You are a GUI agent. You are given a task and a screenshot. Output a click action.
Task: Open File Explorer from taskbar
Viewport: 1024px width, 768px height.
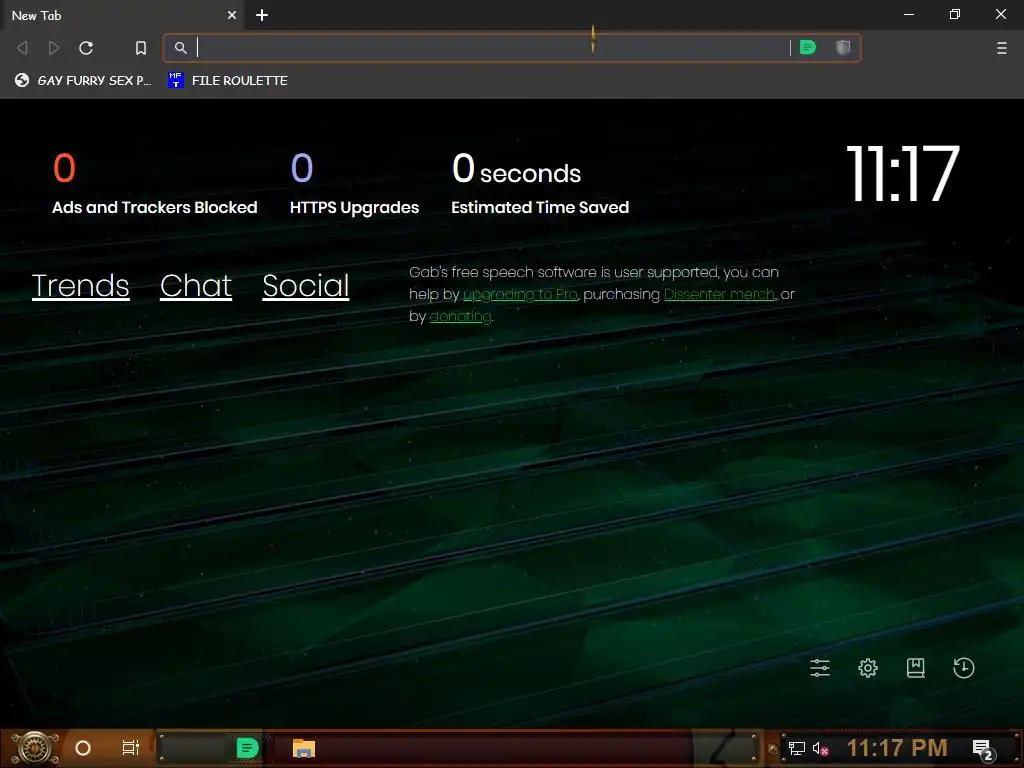[x=304, y=748]
